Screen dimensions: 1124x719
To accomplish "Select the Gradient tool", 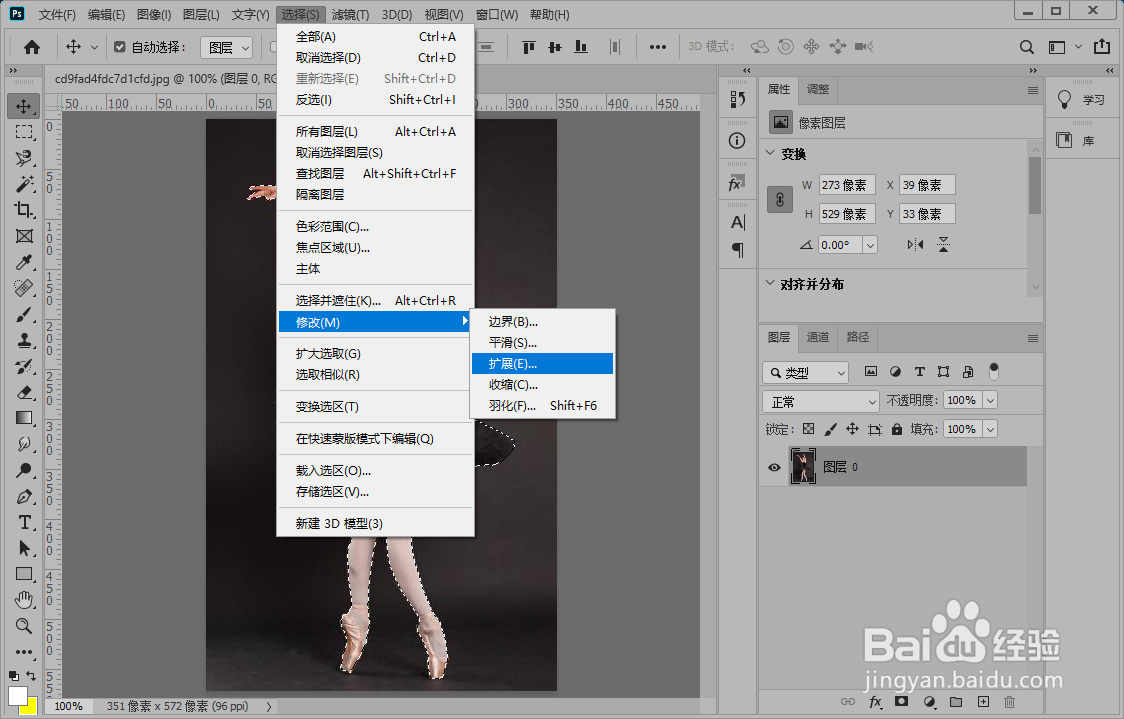I will coord(24,418).
